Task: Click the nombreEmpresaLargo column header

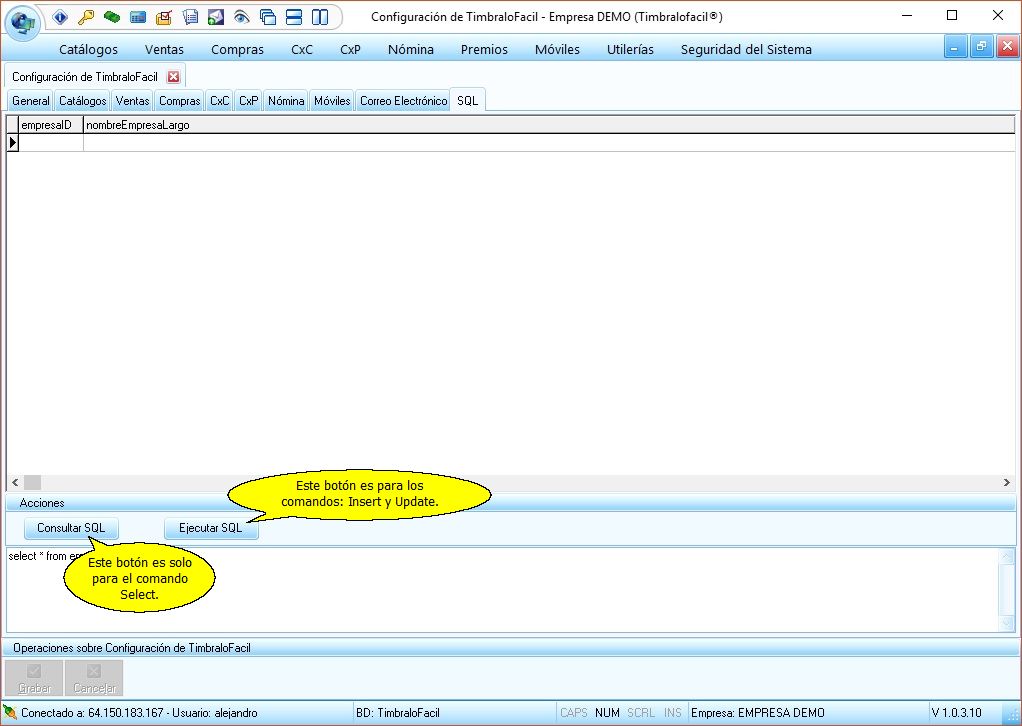Action: click(x=549, y=125)
